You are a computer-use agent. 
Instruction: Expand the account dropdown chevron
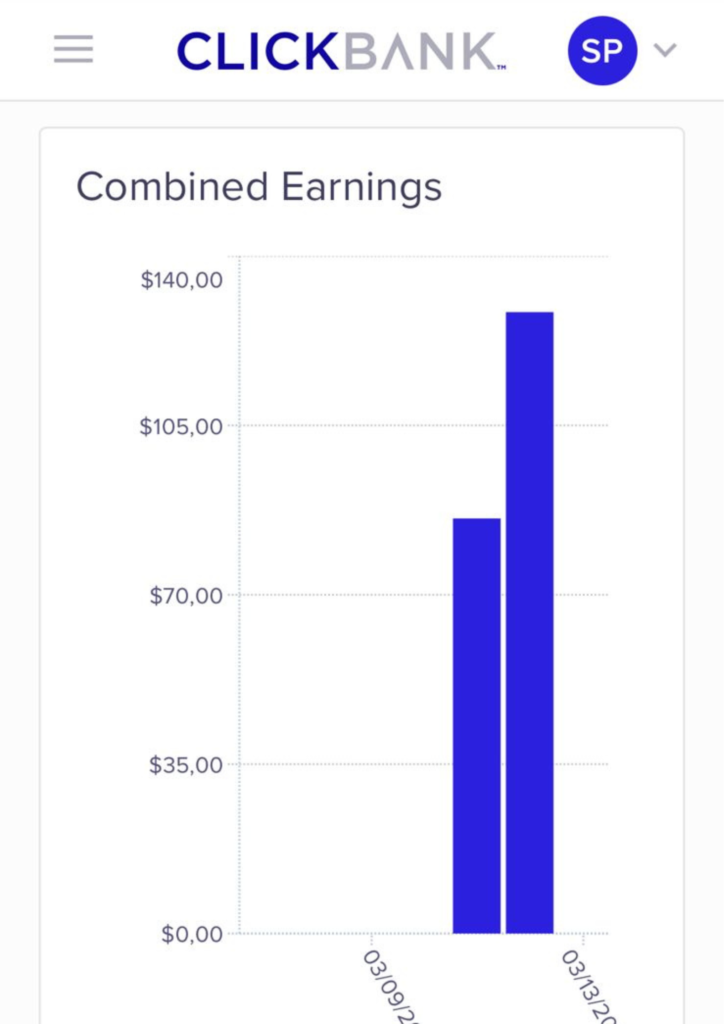pyautogui.click(x=665, y=50)
